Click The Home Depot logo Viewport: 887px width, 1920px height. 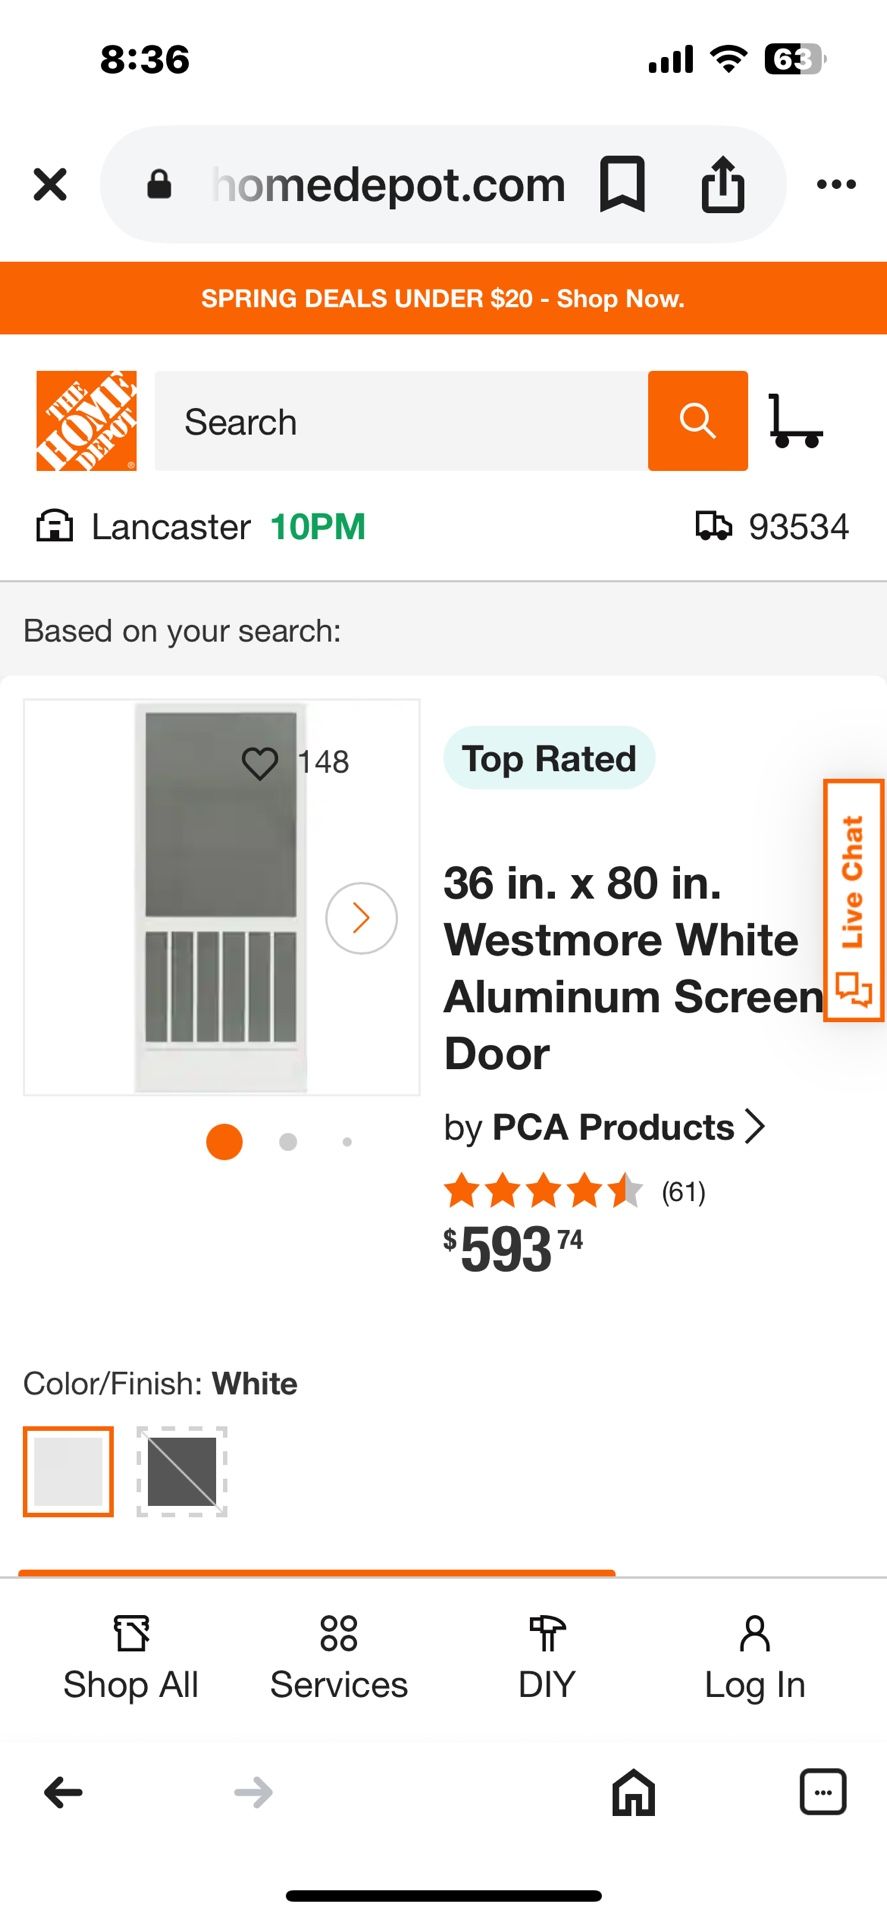86,421
